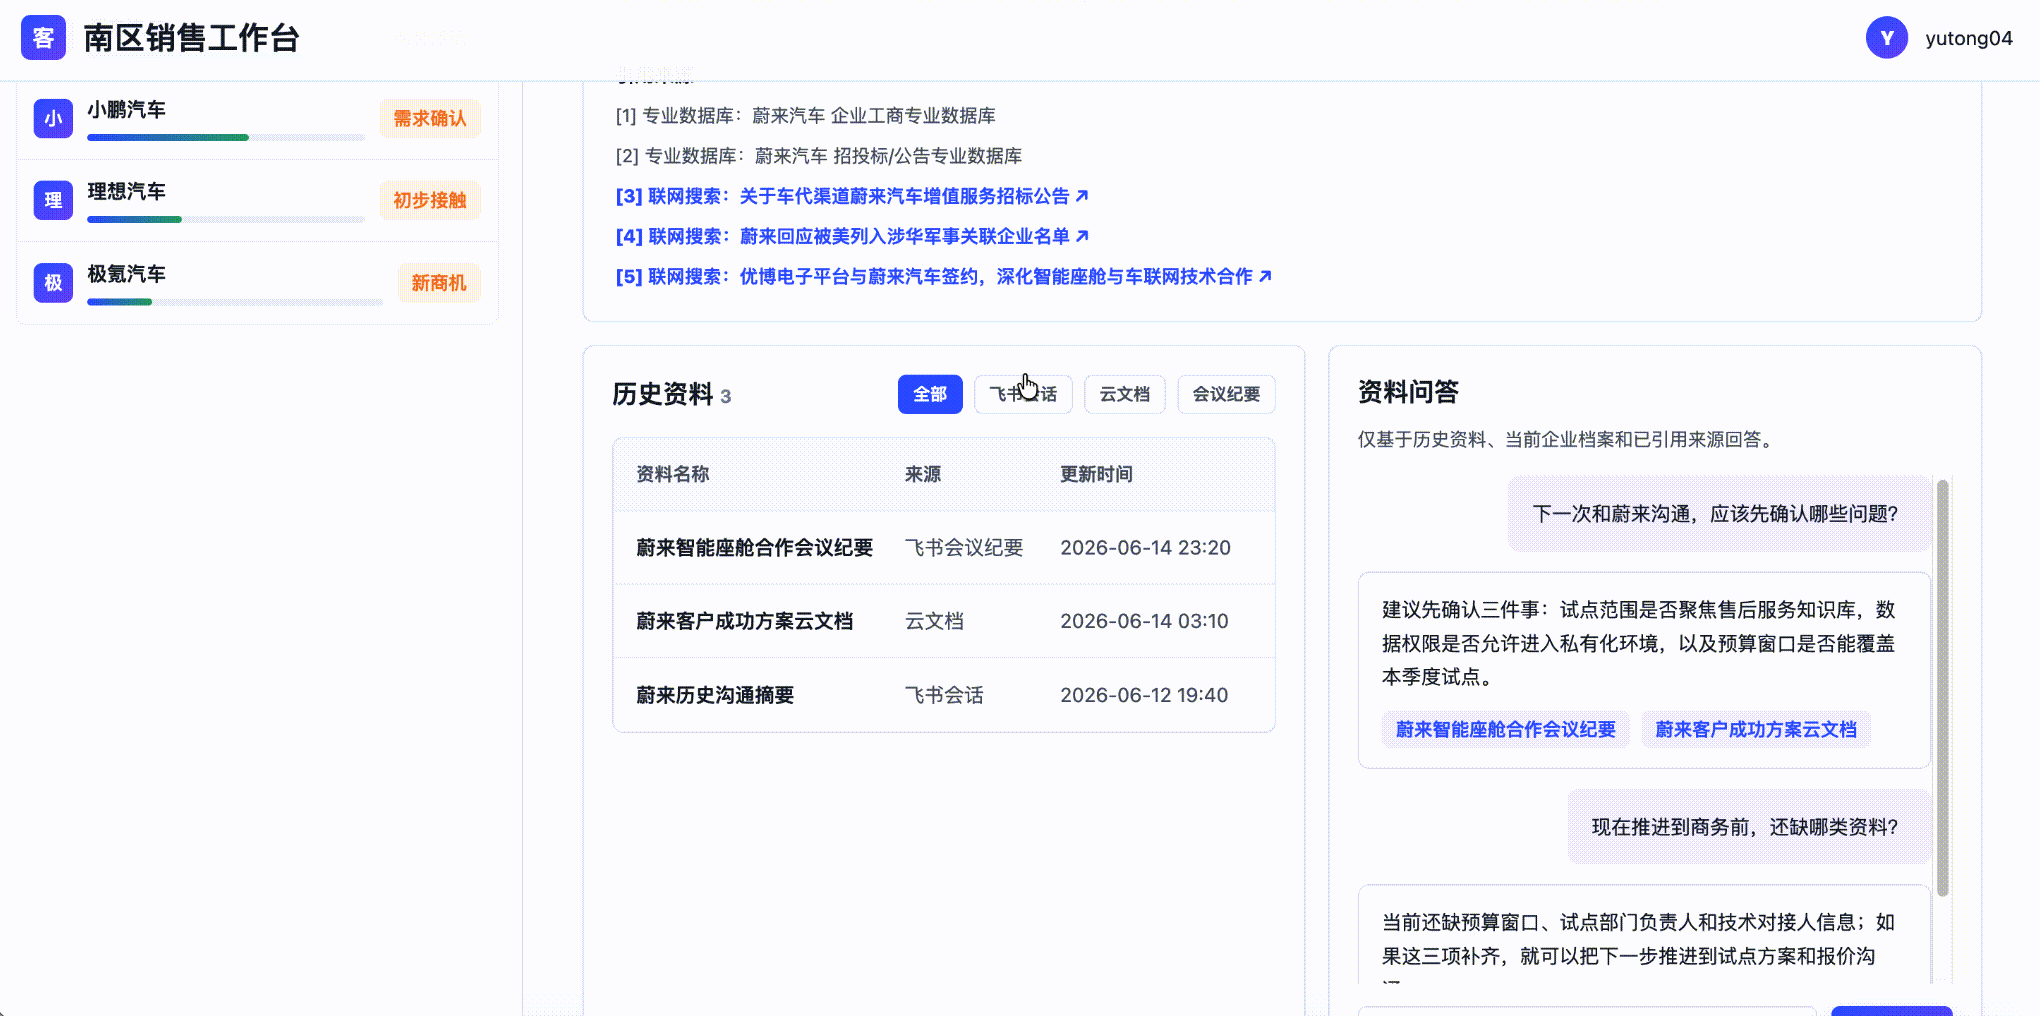Click the 初步接触 status tag
2040x1016 pixels.
[x=430, y=200]
